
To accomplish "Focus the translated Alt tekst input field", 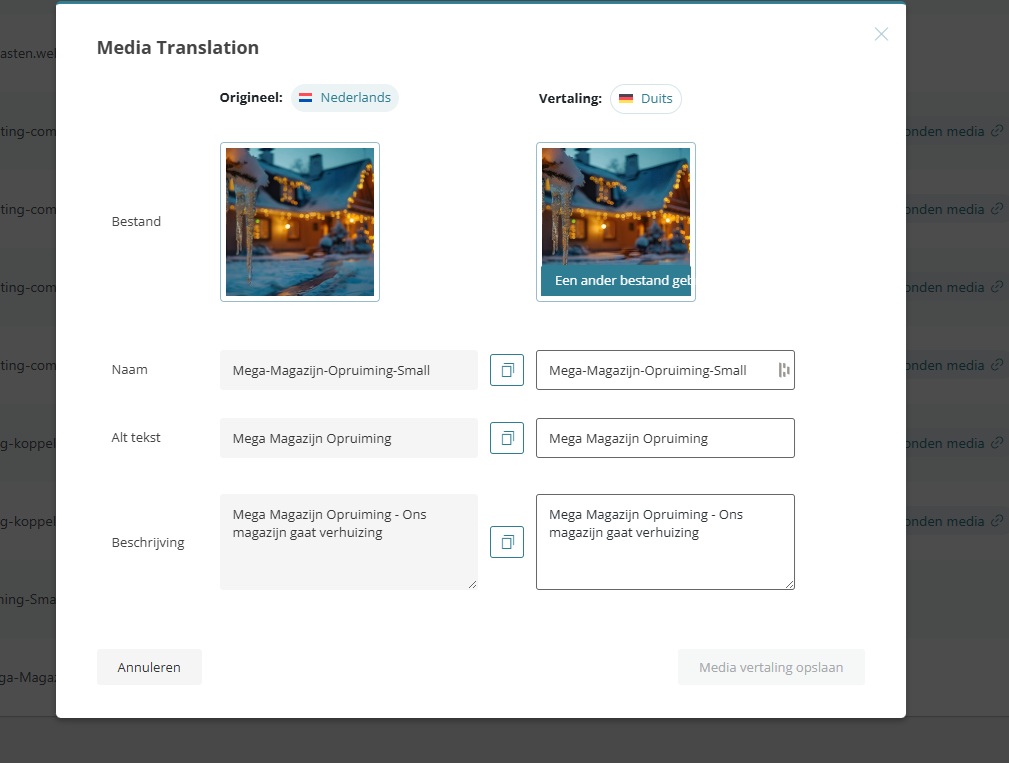I will pos(665,438).
